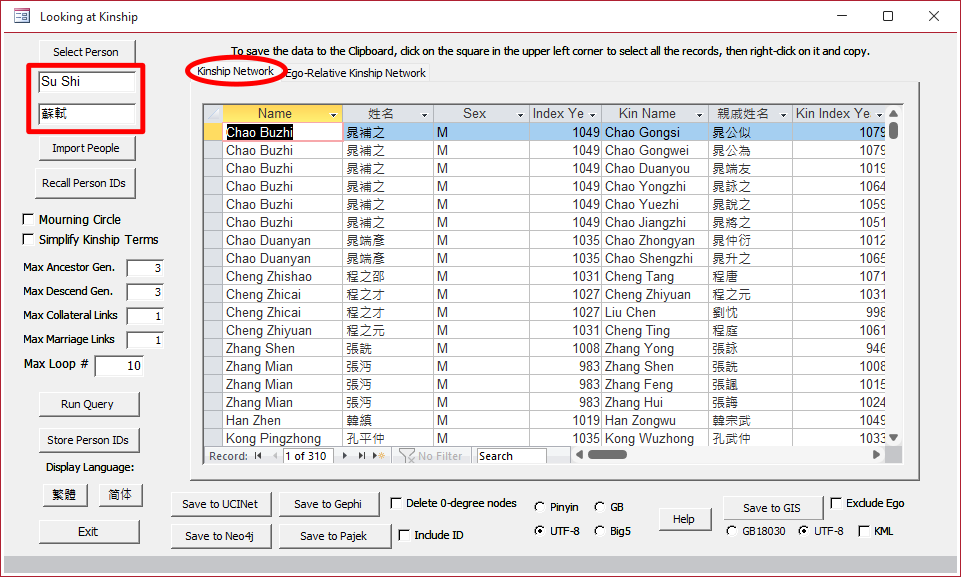Click select-all square at grid corner

tap(213, 114)
